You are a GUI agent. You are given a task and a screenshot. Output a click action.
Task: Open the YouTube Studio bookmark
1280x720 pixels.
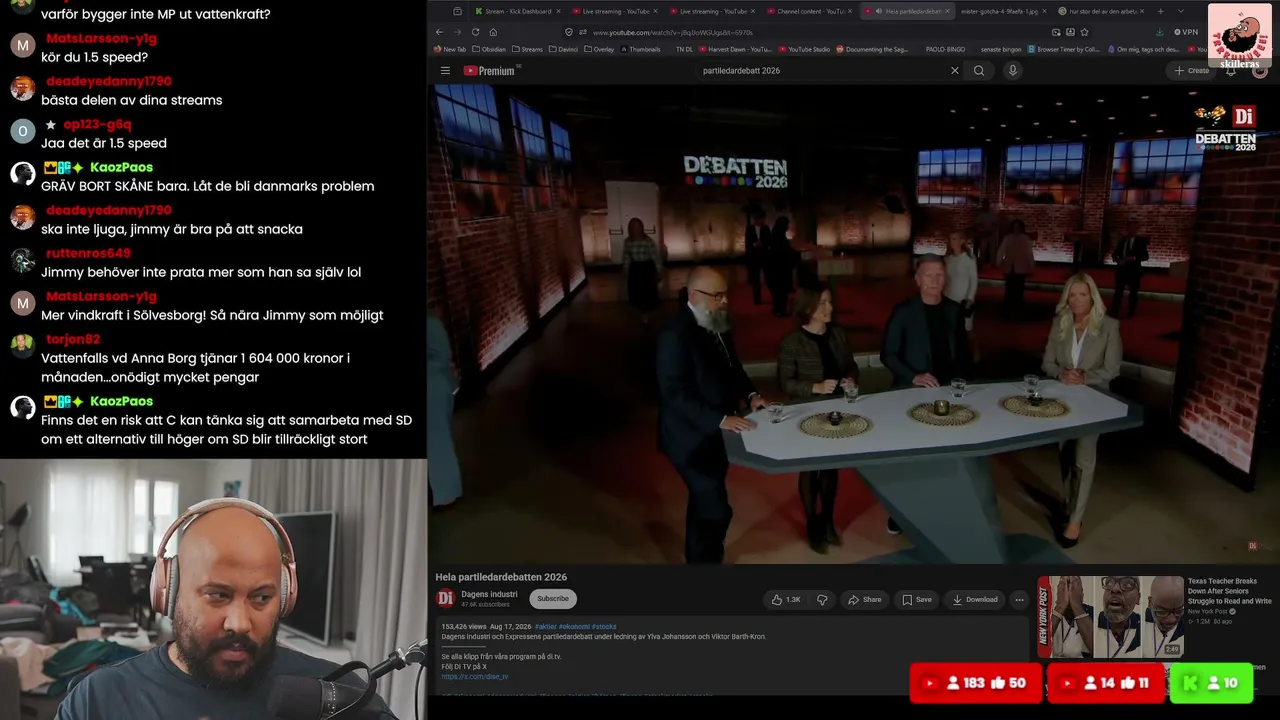point(804,49)
